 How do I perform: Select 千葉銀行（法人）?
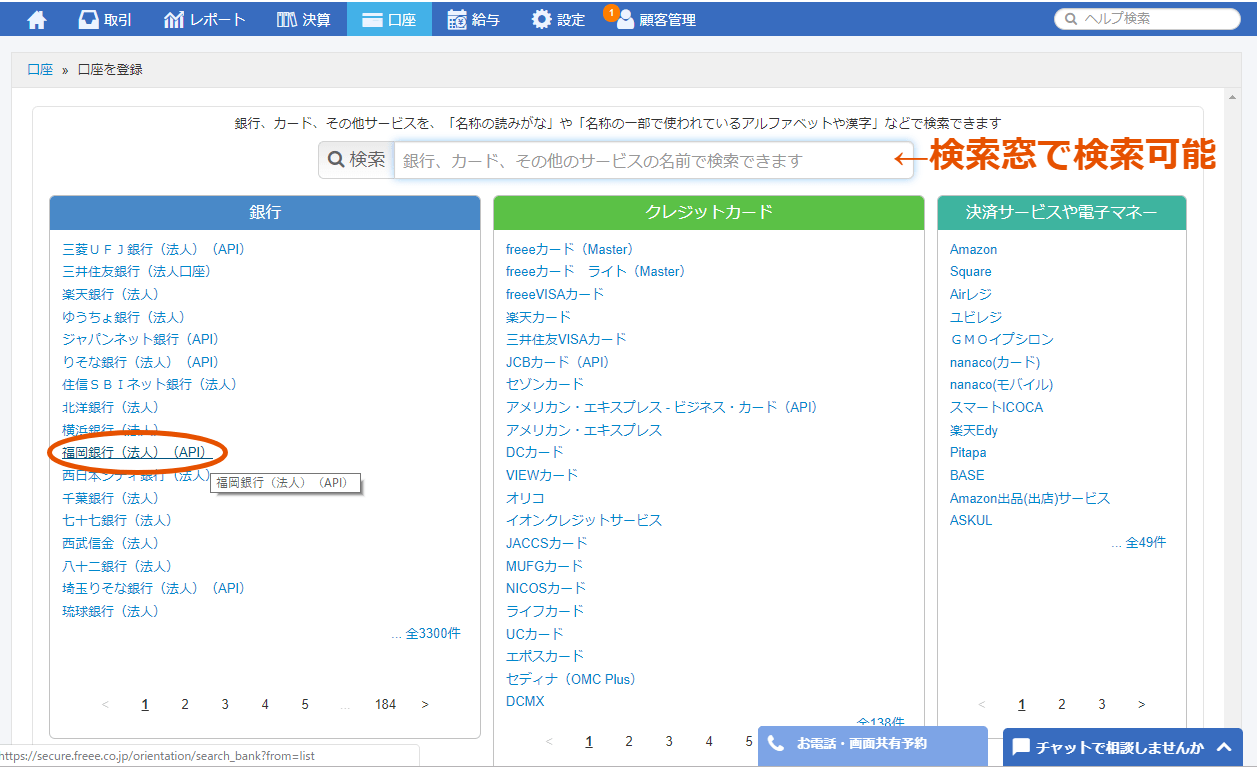coord(110,498)
